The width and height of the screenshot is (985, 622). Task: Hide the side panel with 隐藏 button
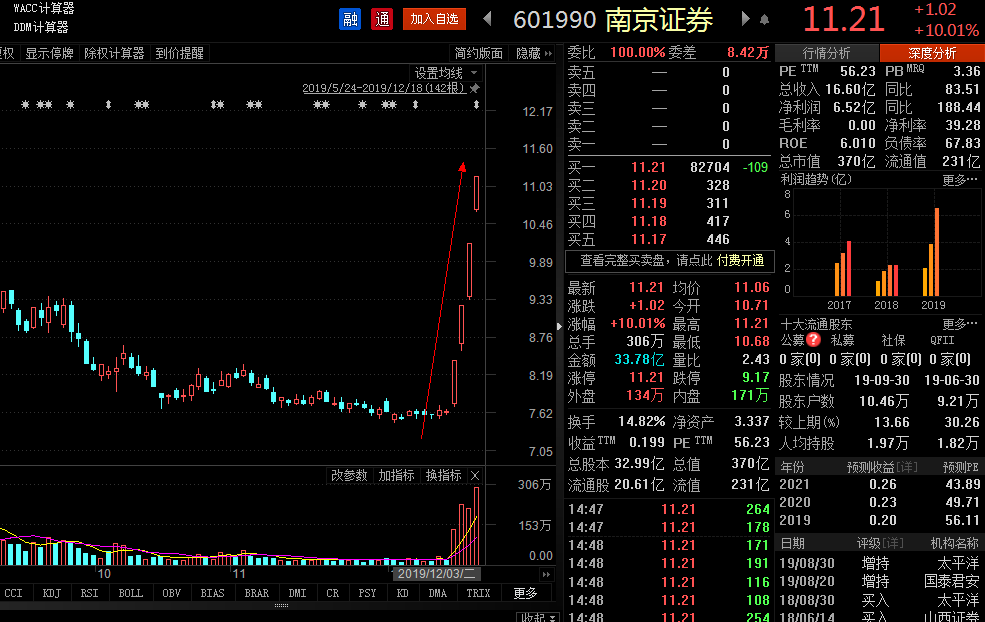pos(533,53)
